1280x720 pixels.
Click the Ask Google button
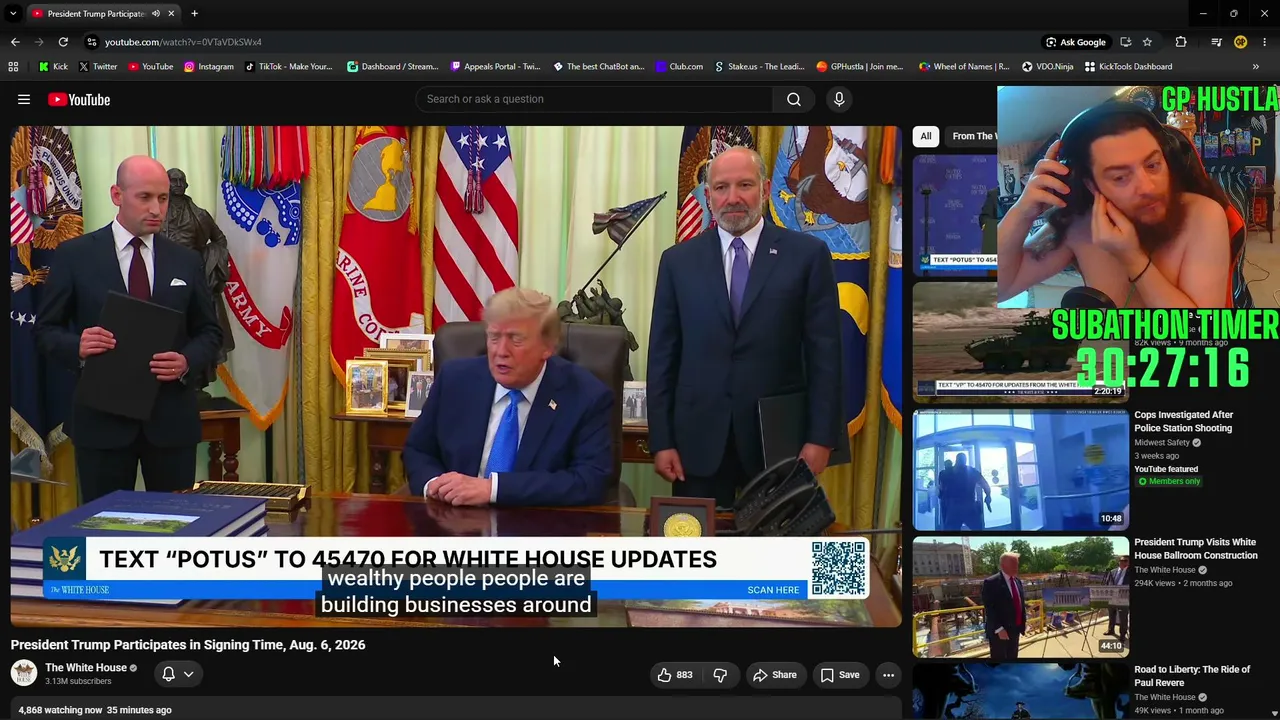tap(1076, 42)
